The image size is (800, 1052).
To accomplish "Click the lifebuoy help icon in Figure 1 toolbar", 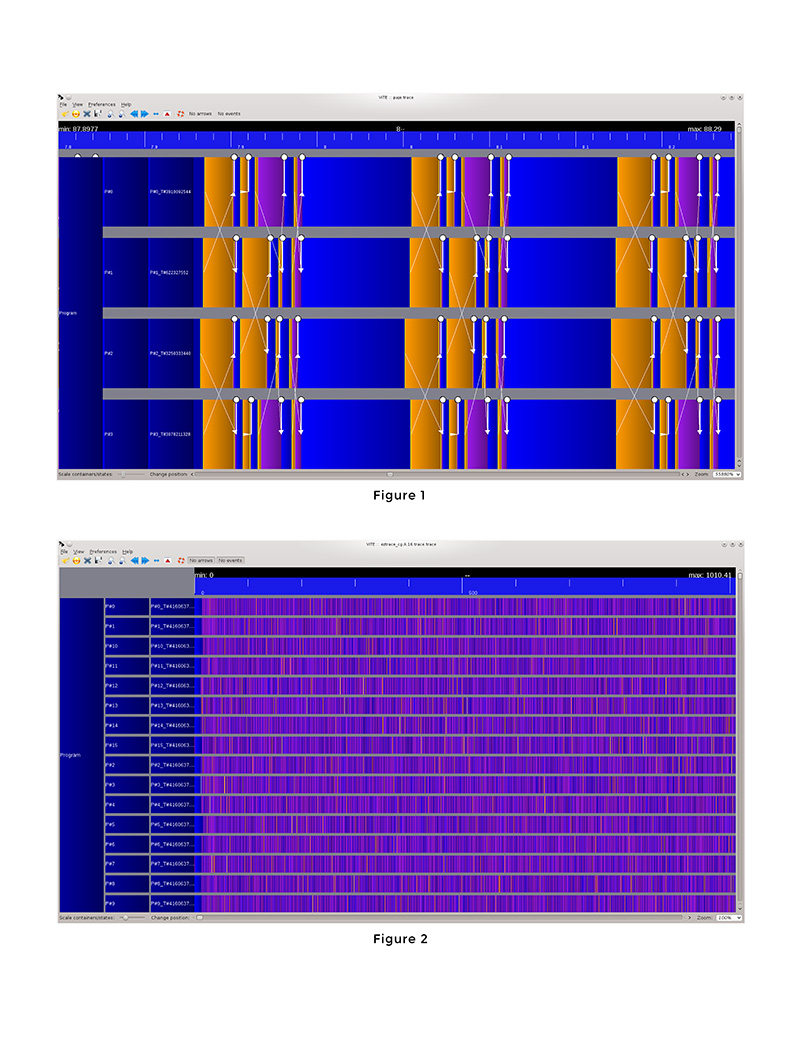I will click(x=180, y=114).
